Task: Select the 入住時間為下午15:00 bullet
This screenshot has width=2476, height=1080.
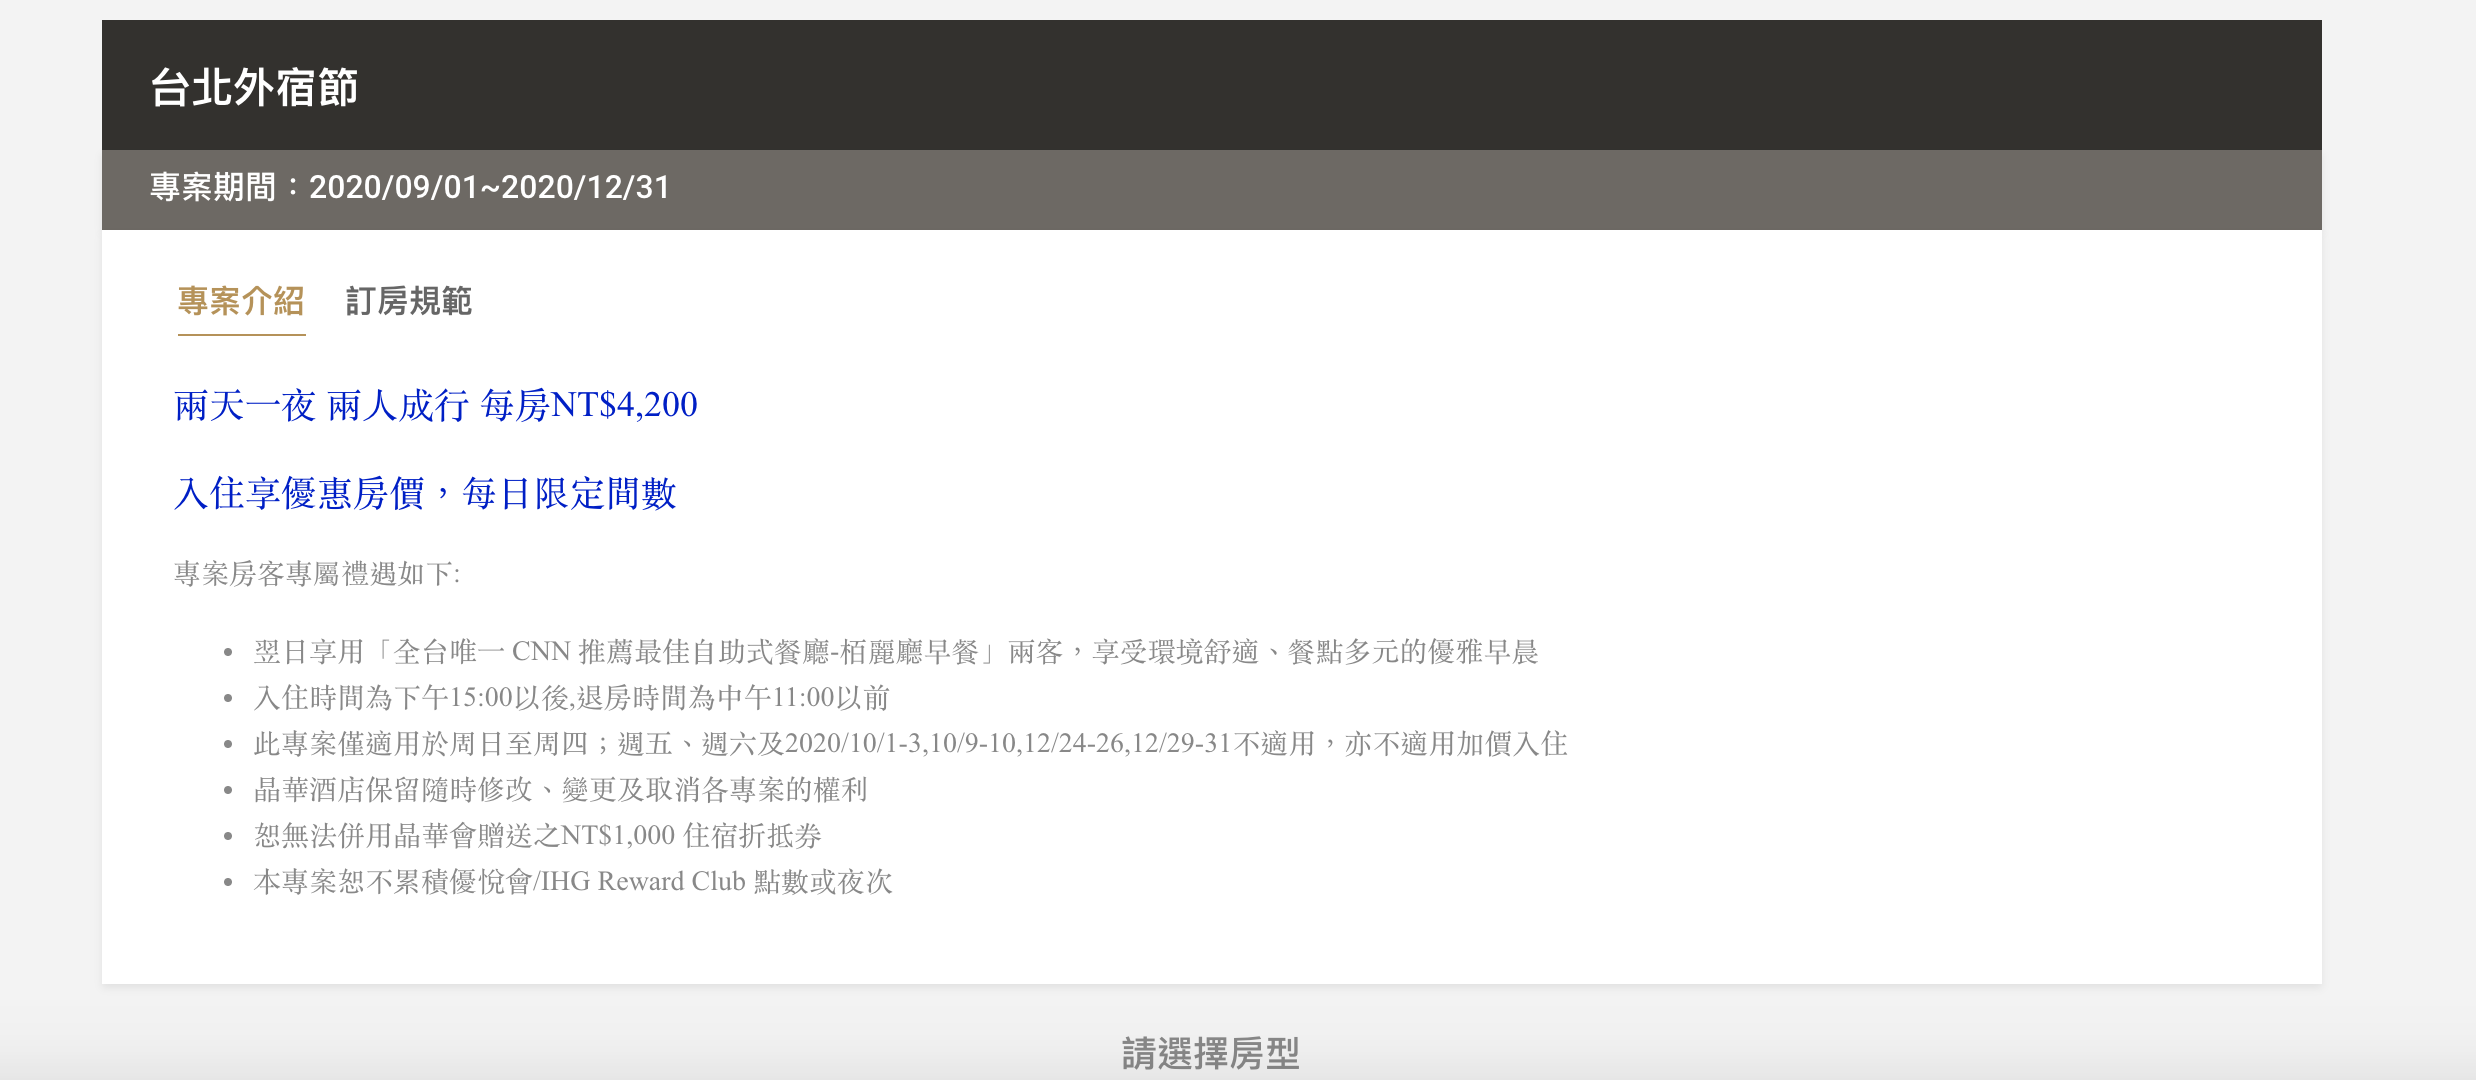Action: tap(572, 698)
